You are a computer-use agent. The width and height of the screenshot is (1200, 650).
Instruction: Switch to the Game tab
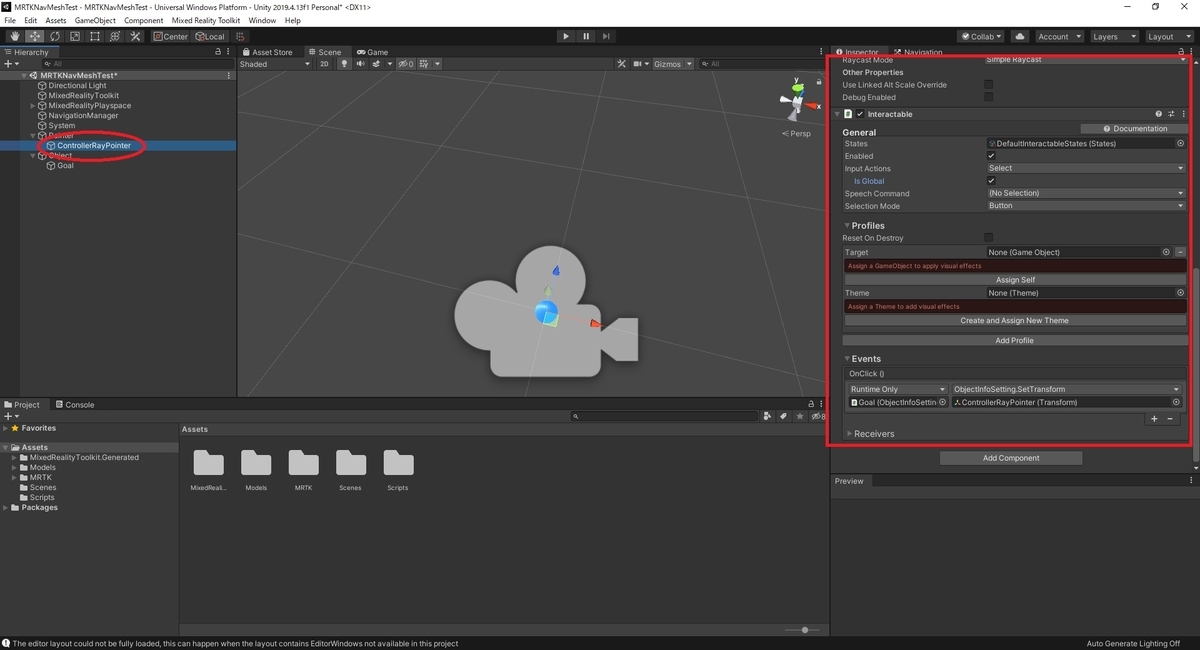tap(372, 52)
